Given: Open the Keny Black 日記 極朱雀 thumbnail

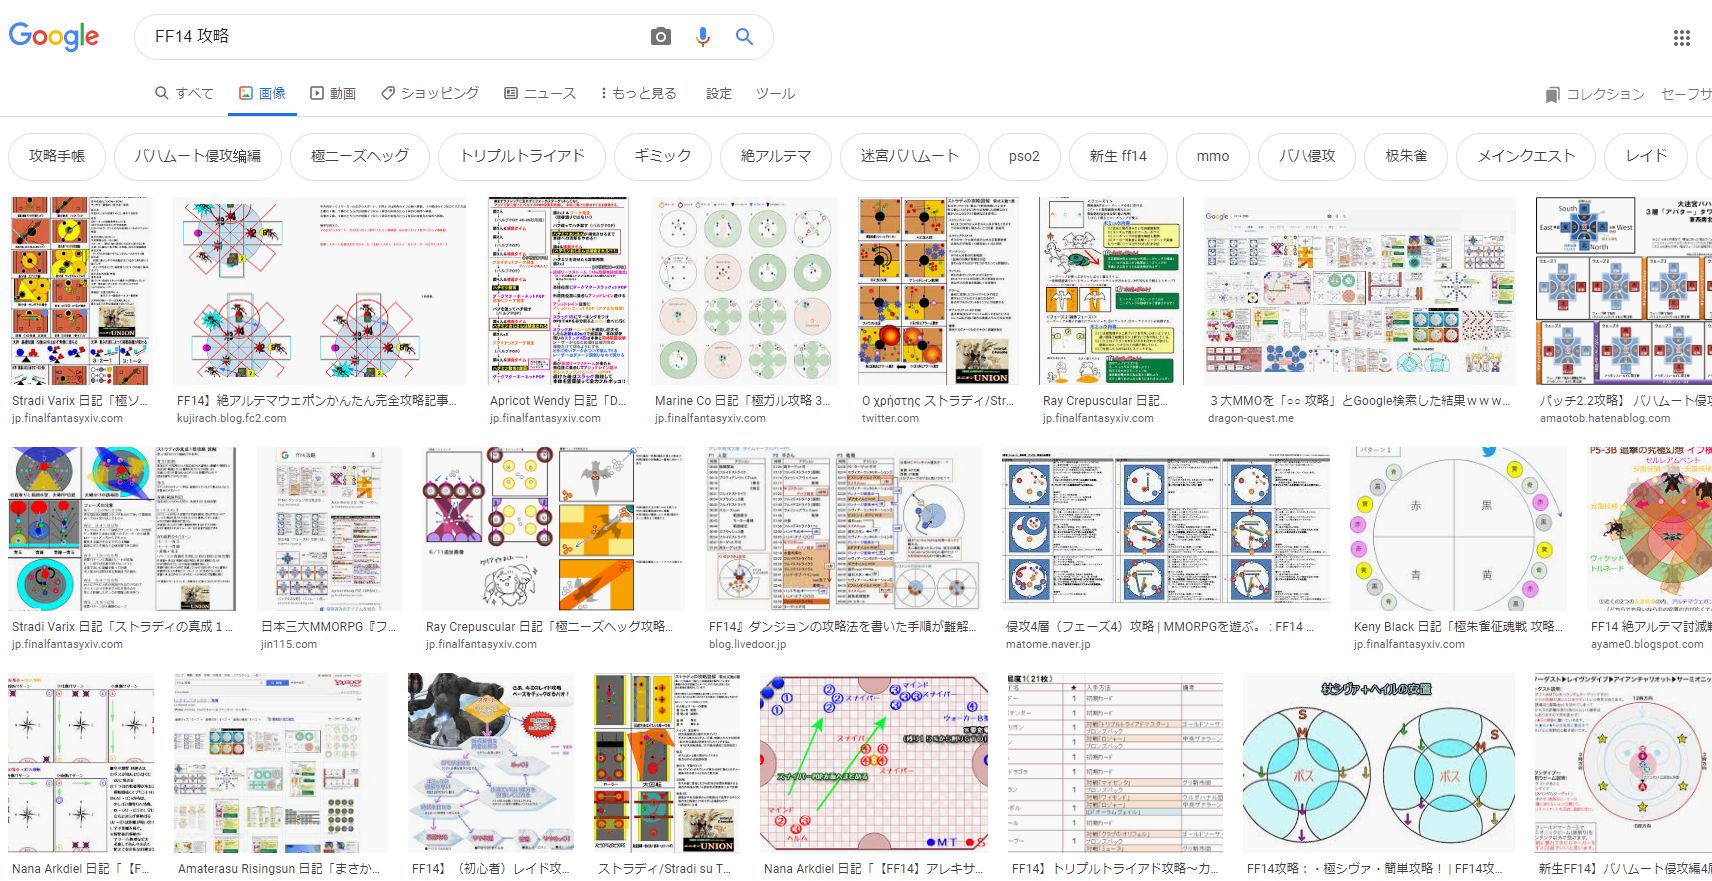Looking at the screenshot, I should pos(1458,529).
